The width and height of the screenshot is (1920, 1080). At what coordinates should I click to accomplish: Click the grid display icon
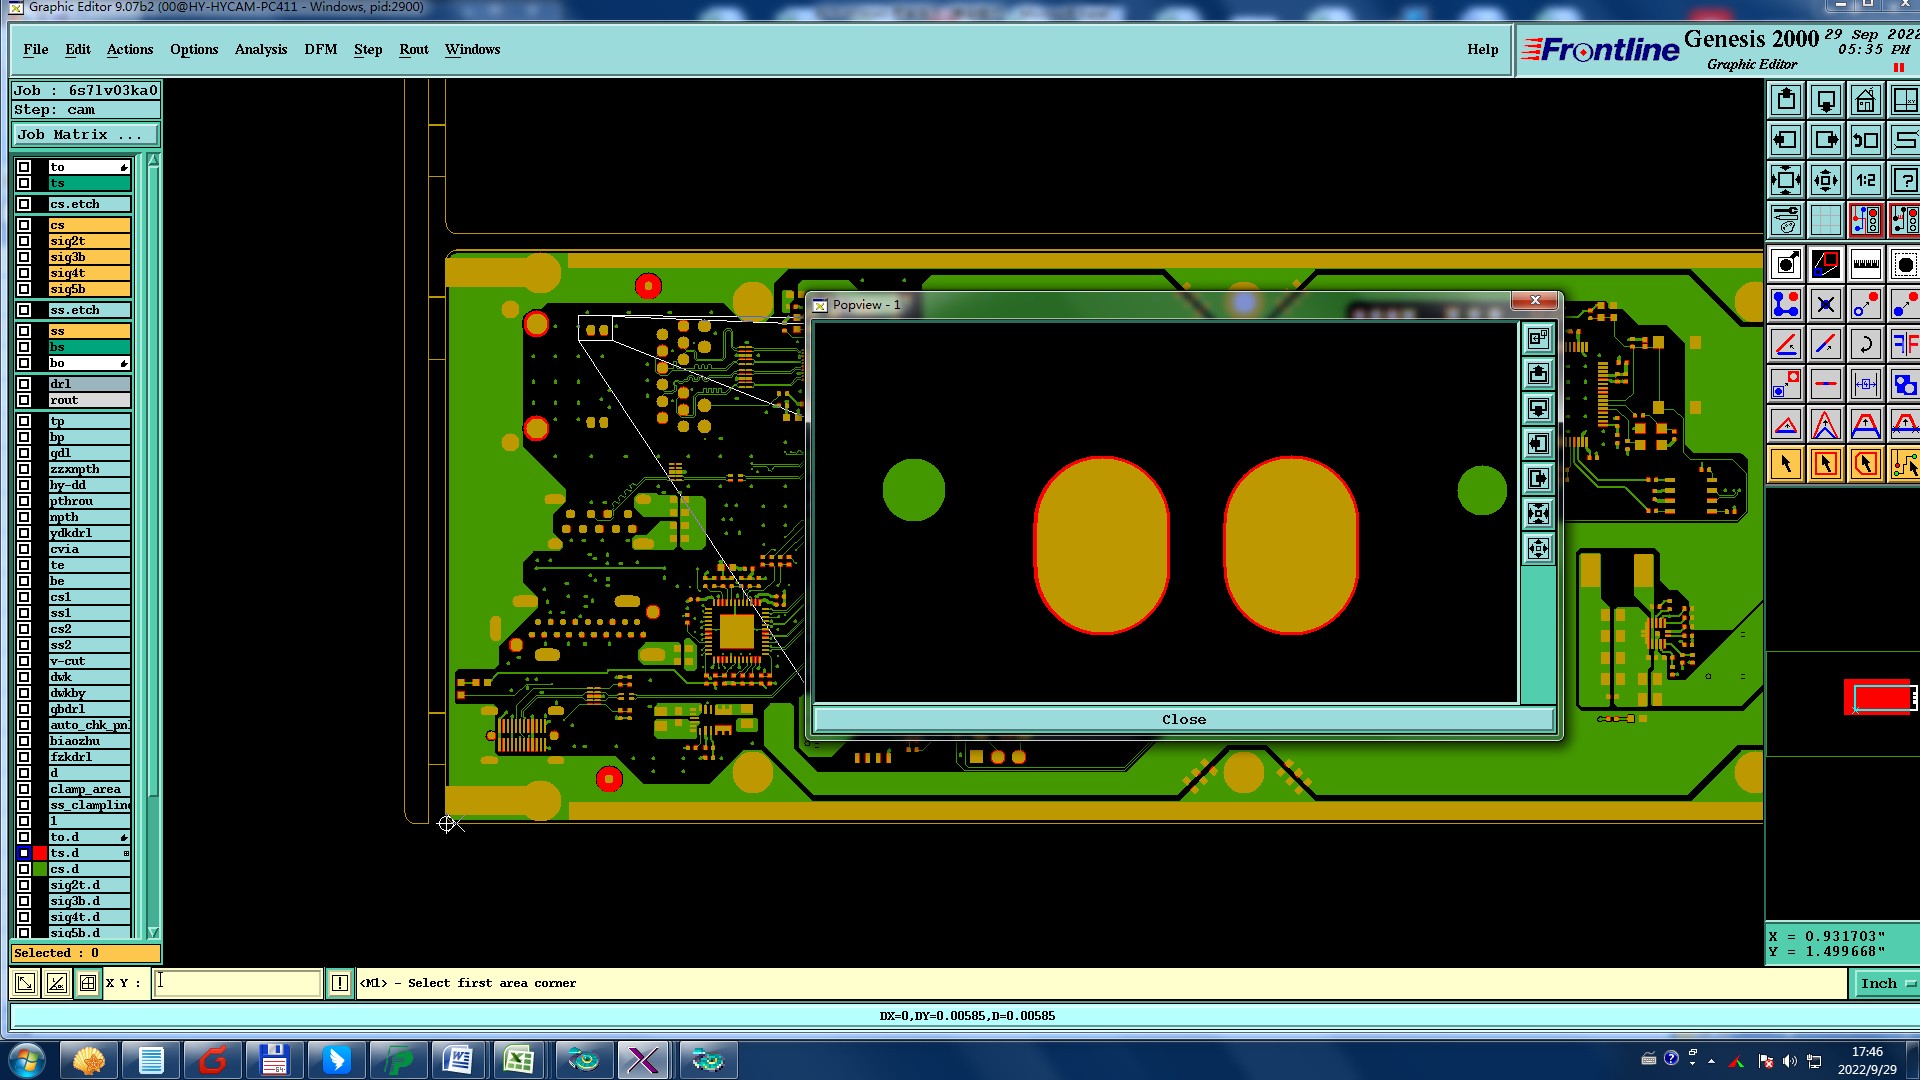point(1825,220)
